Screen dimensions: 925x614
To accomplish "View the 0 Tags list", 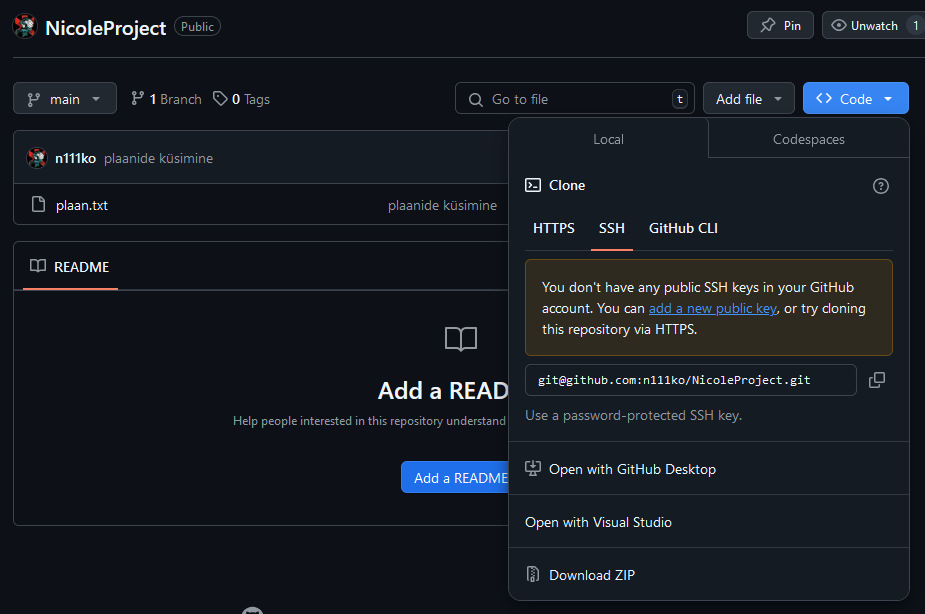I will coord(241,99).
